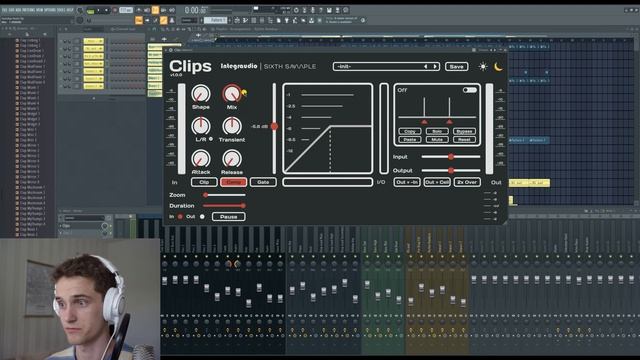640x360 pixels.
Task: Toggle View browser toolbar icon
Action: [270, 20]
